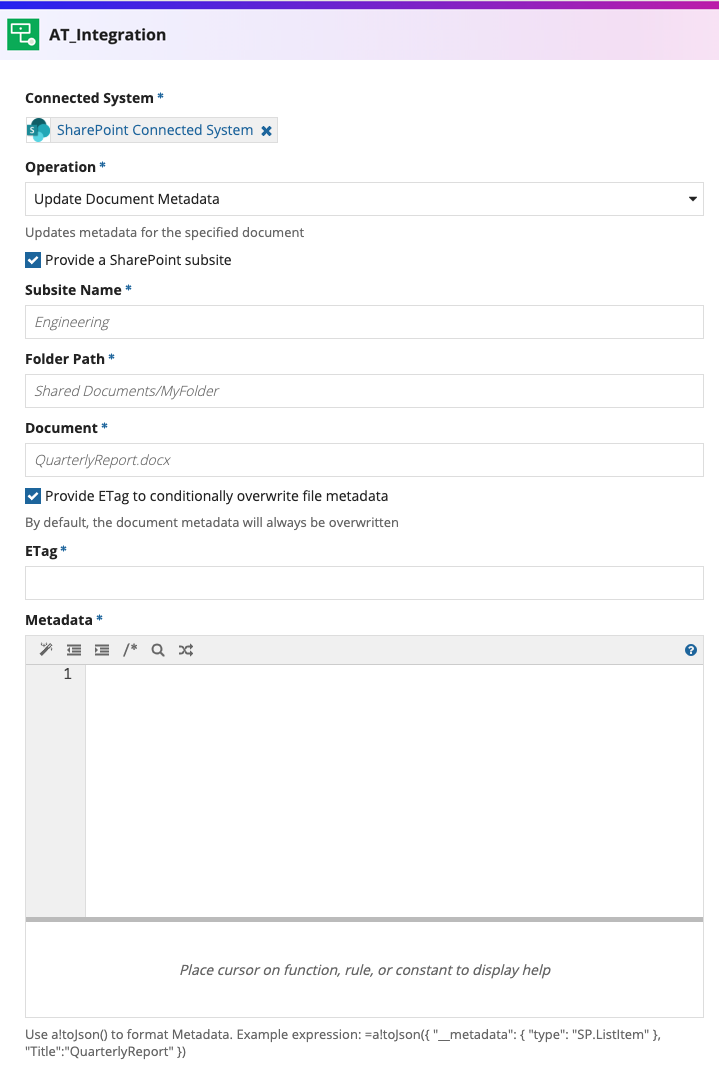Click 'By default, the document metadata' note
This screenshot has height=1070, width=719.
pos(211,523)
